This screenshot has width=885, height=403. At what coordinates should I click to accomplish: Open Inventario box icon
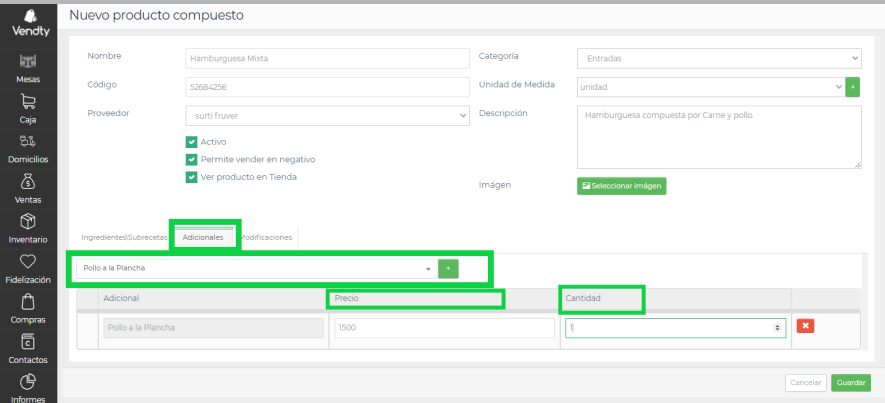pyautogui.click(x=28, y=221)
